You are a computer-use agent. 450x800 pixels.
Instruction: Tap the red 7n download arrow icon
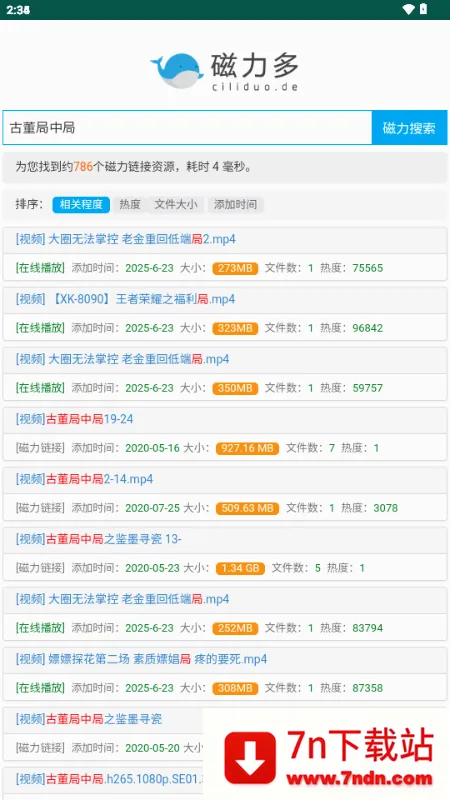250,758
